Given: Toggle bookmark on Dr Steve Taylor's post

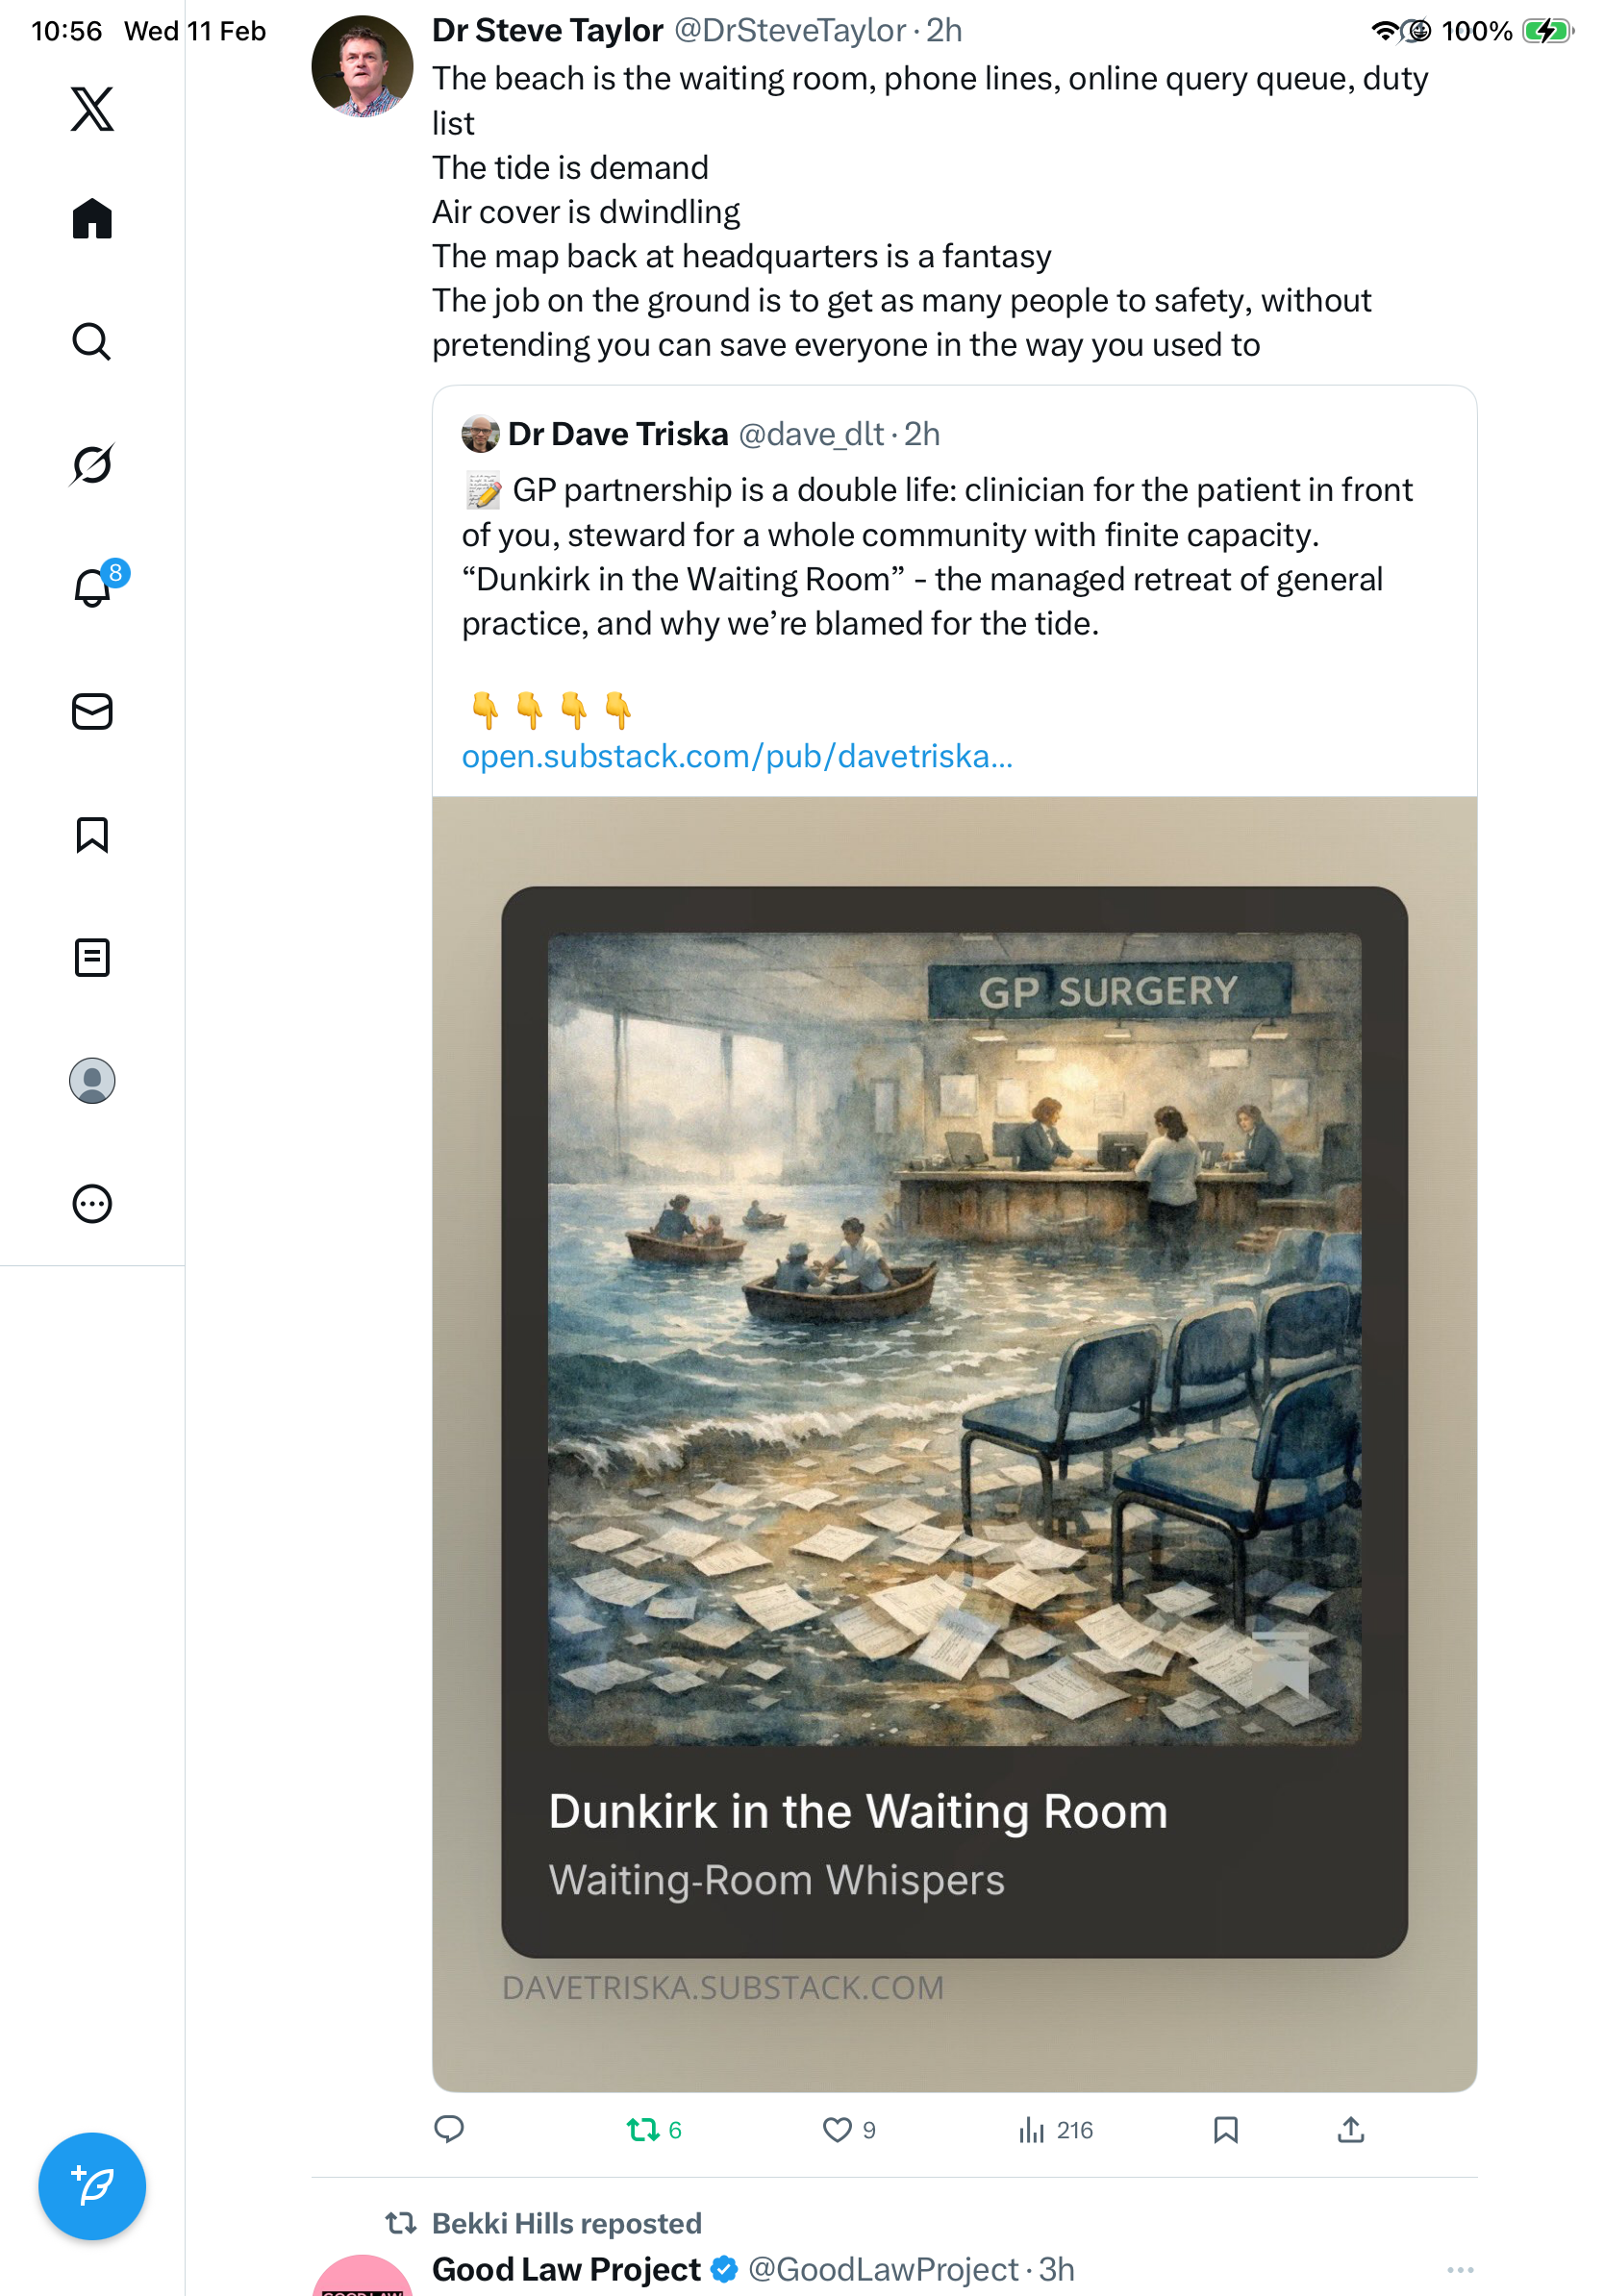Looking at the screenshot, I should click(1225, 2129).
